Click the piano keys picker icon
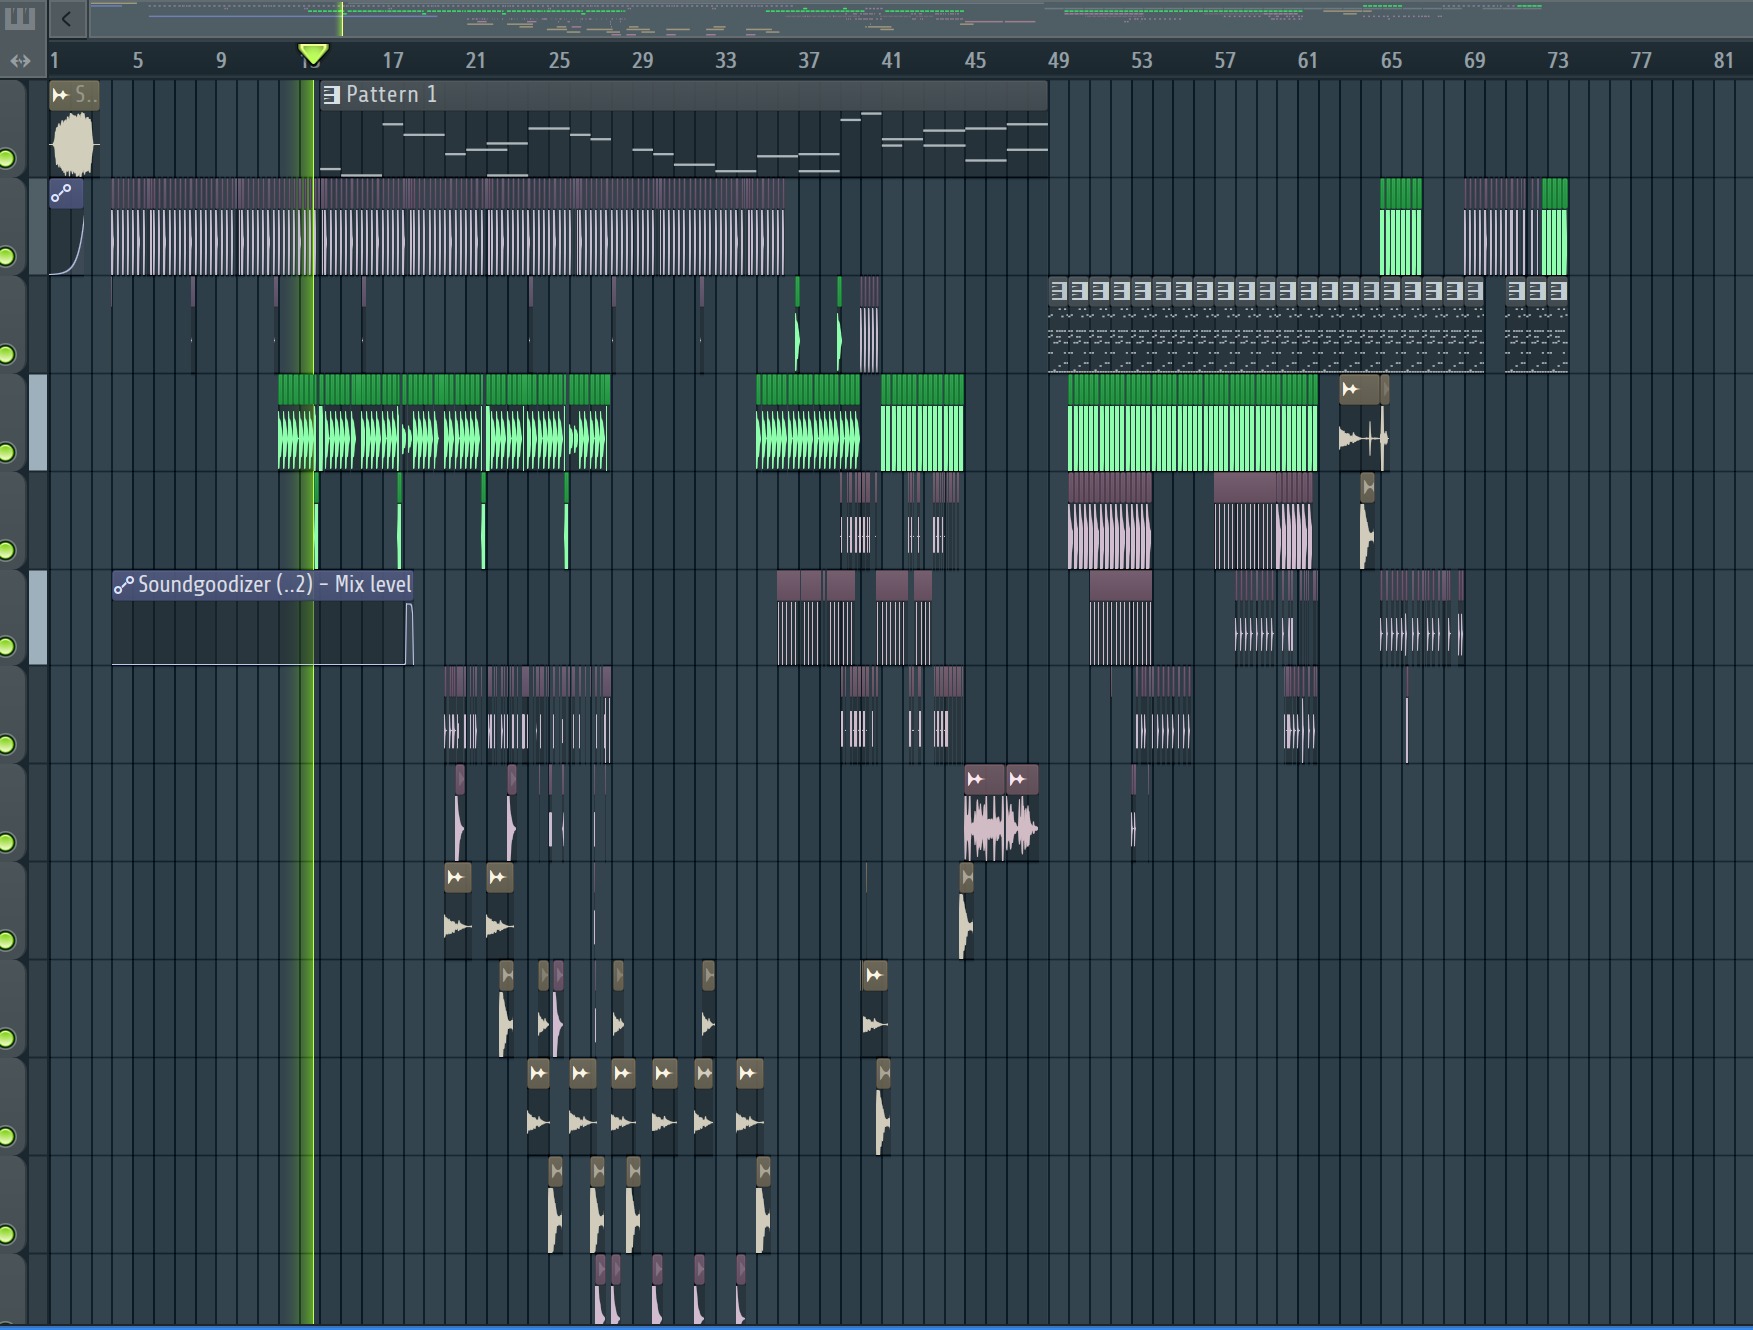The width and height of the screenshot is (1753, 1330). [x=20, y=18]
